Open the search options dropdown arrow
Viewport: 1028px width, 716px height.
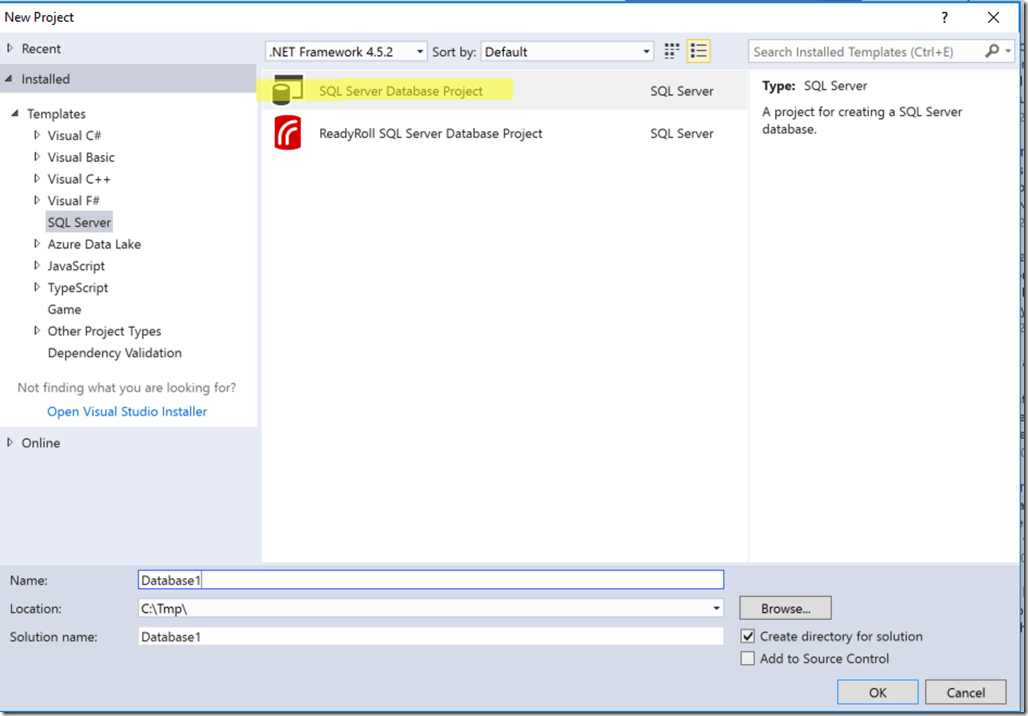pyautogui.click(x=1008, y=51)
